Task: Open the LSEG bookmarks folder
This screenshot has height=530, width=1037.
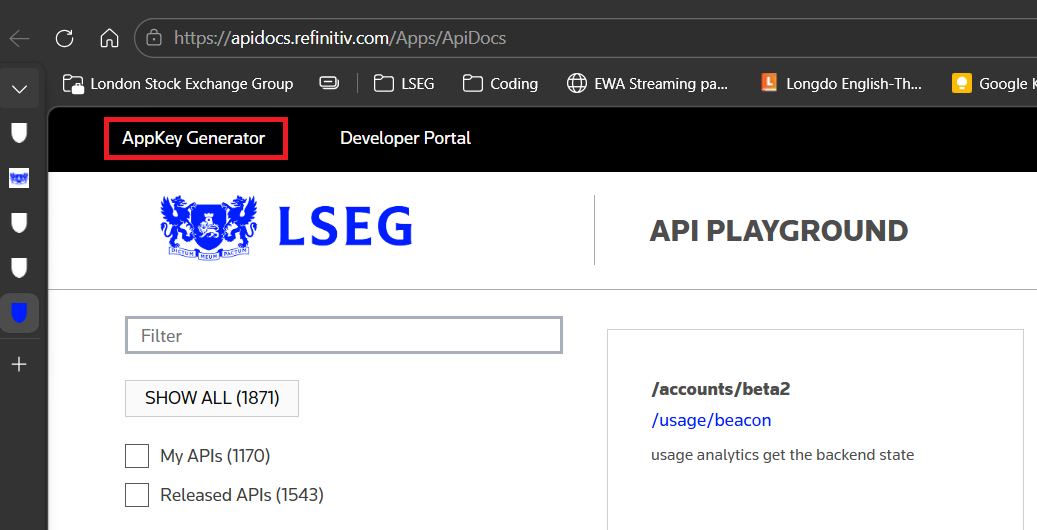Action: [x=404, y=83]
